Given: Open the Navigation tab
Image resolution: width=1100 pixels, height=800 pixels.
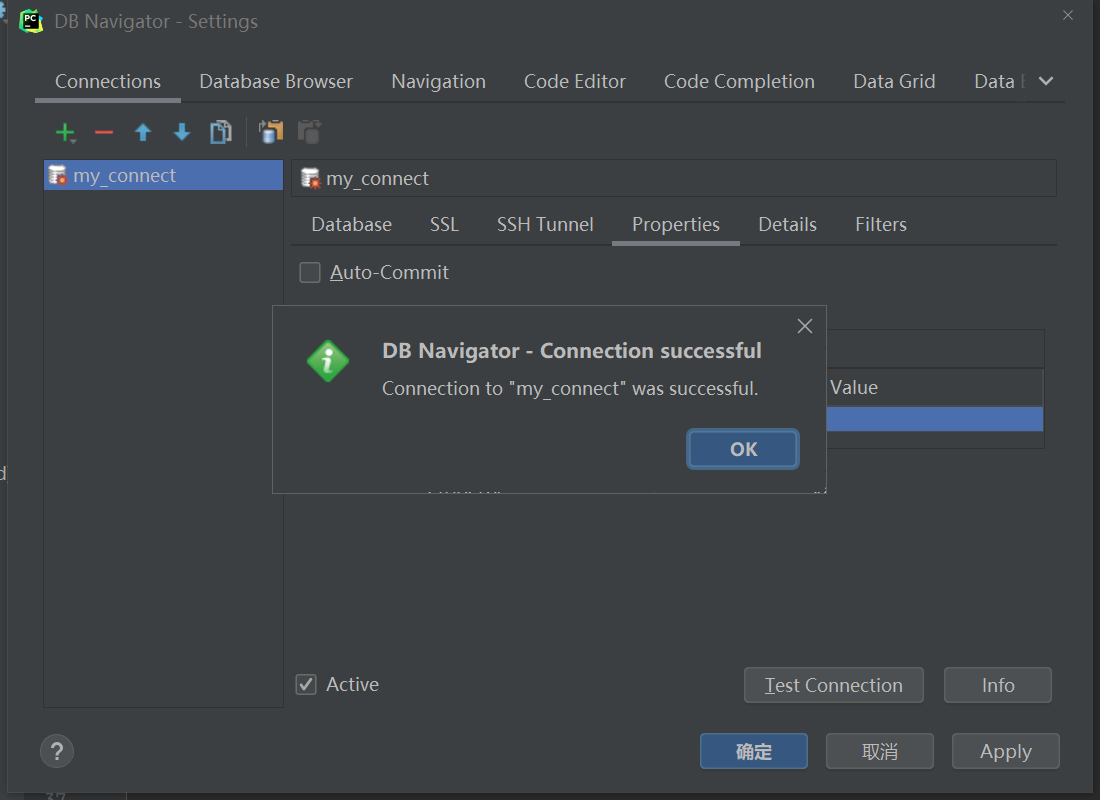Looking at the screenshot, I should 438,82.
